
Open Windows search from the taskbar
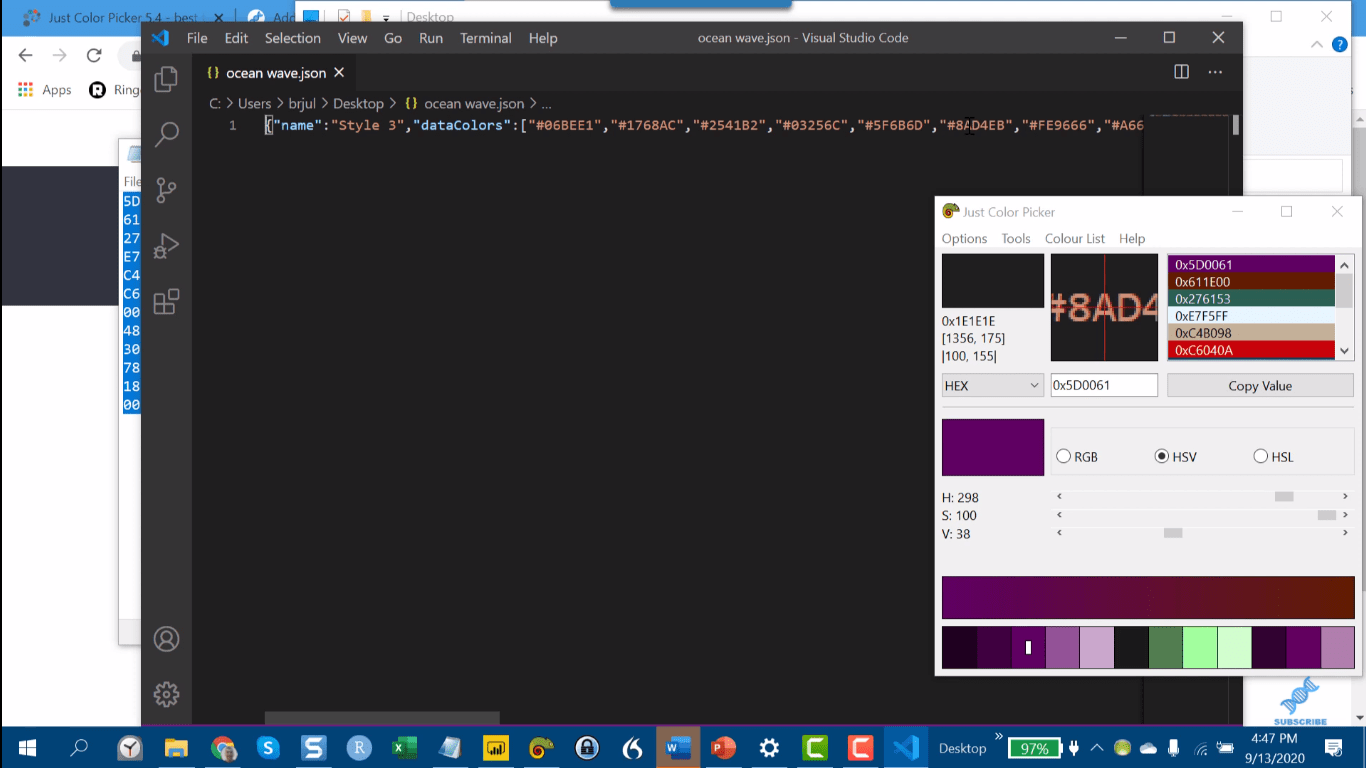pyautogui.click(x=79, y=748)
